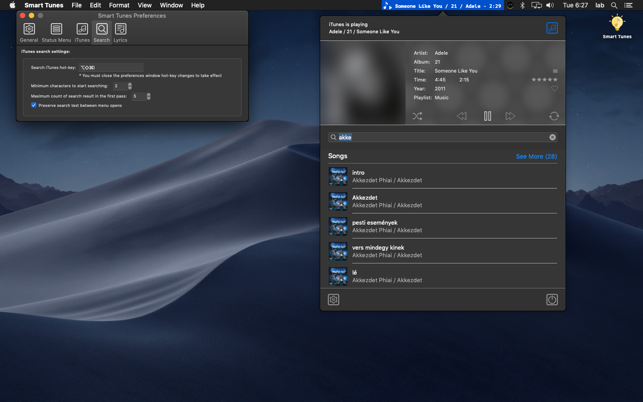Open See More (28) songs link
Image resolution: width=643 pixels, height=402 pixels.
tap(536, 156)
